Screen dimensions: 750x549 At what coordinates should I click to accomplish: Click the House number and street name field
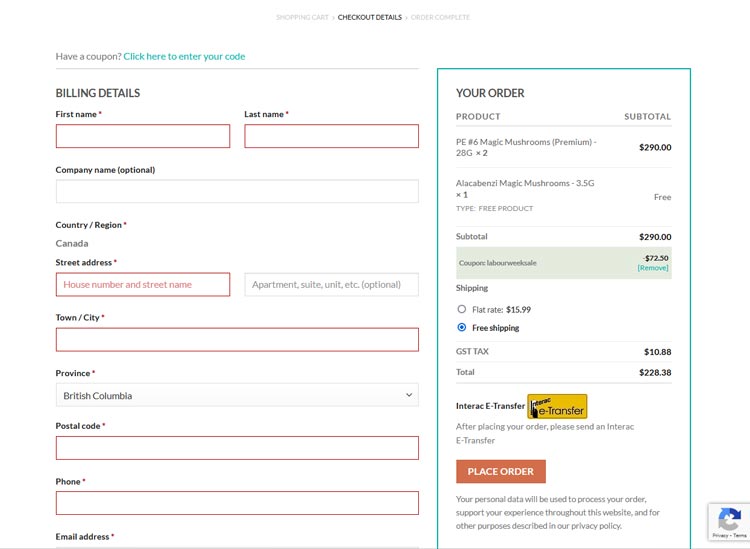click(x=143, y=284)
